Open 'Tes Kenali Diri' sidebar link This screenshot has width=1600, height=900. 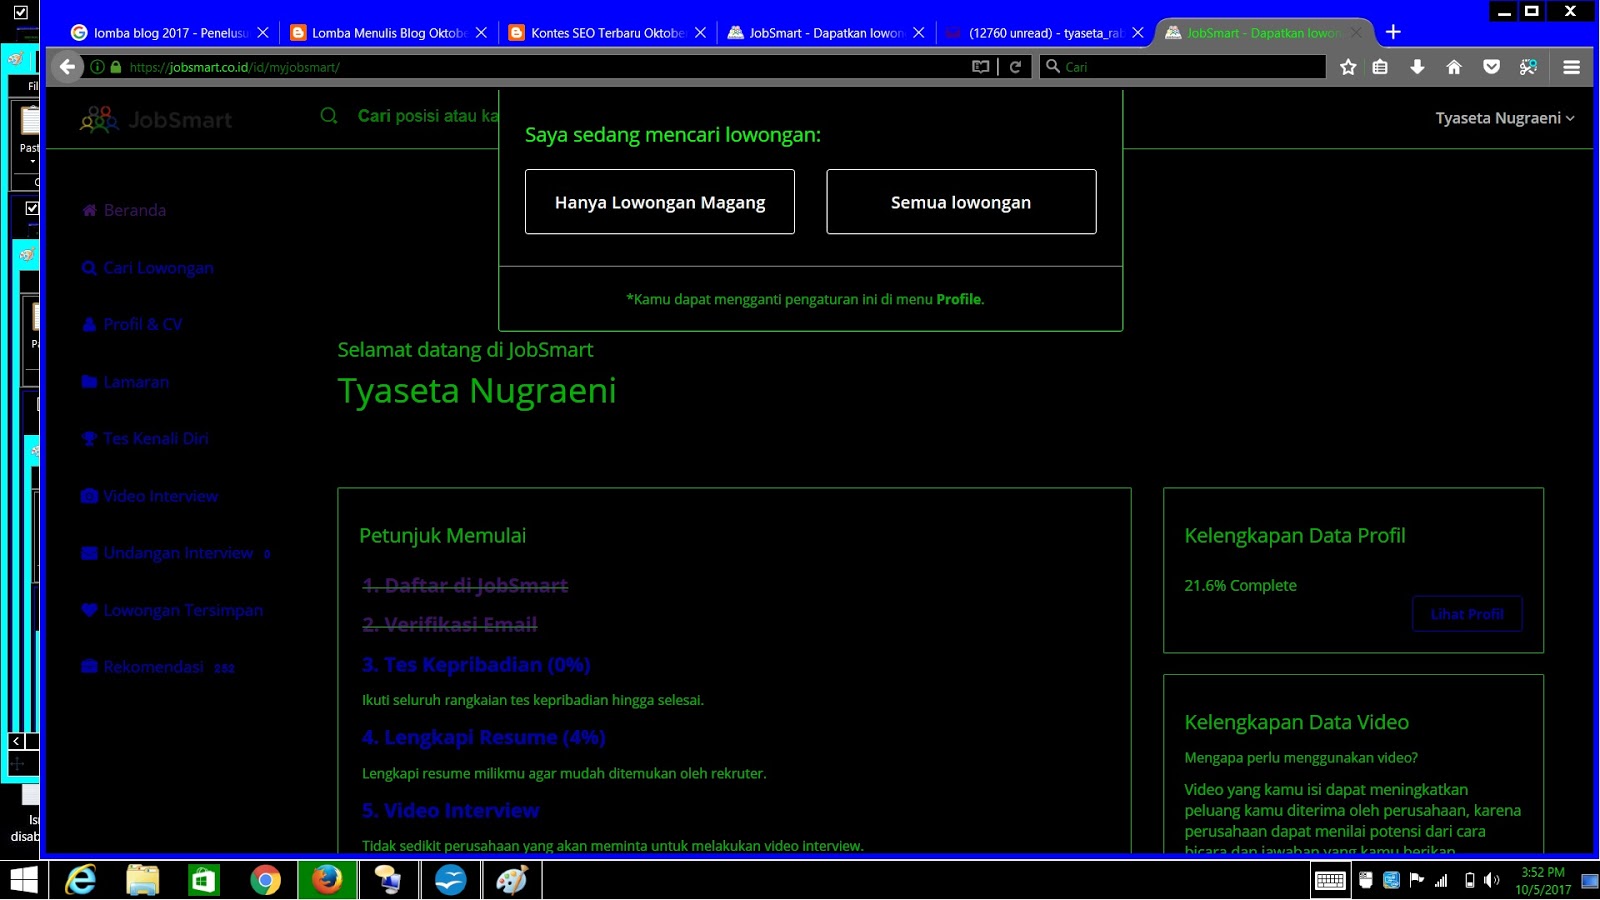tap(156, 439)
